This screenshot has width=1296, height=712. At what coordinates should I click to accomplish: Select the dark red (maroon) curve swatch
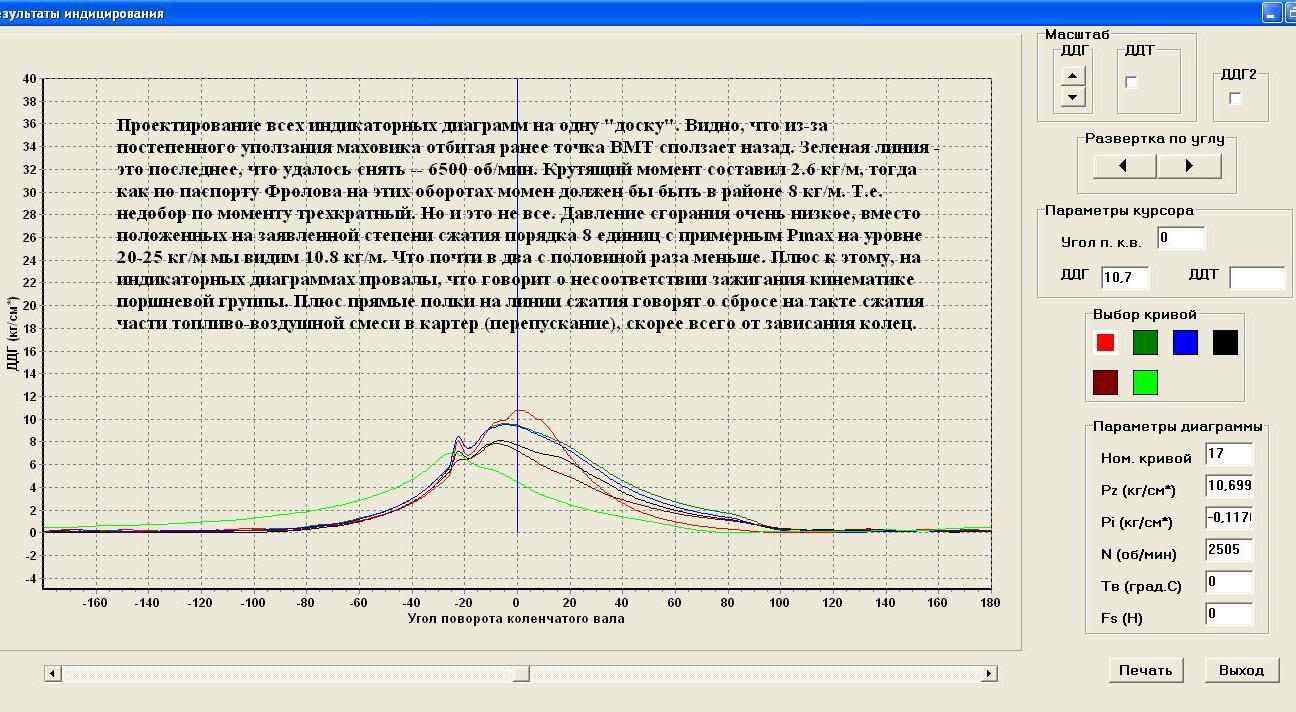point(1105,382)
